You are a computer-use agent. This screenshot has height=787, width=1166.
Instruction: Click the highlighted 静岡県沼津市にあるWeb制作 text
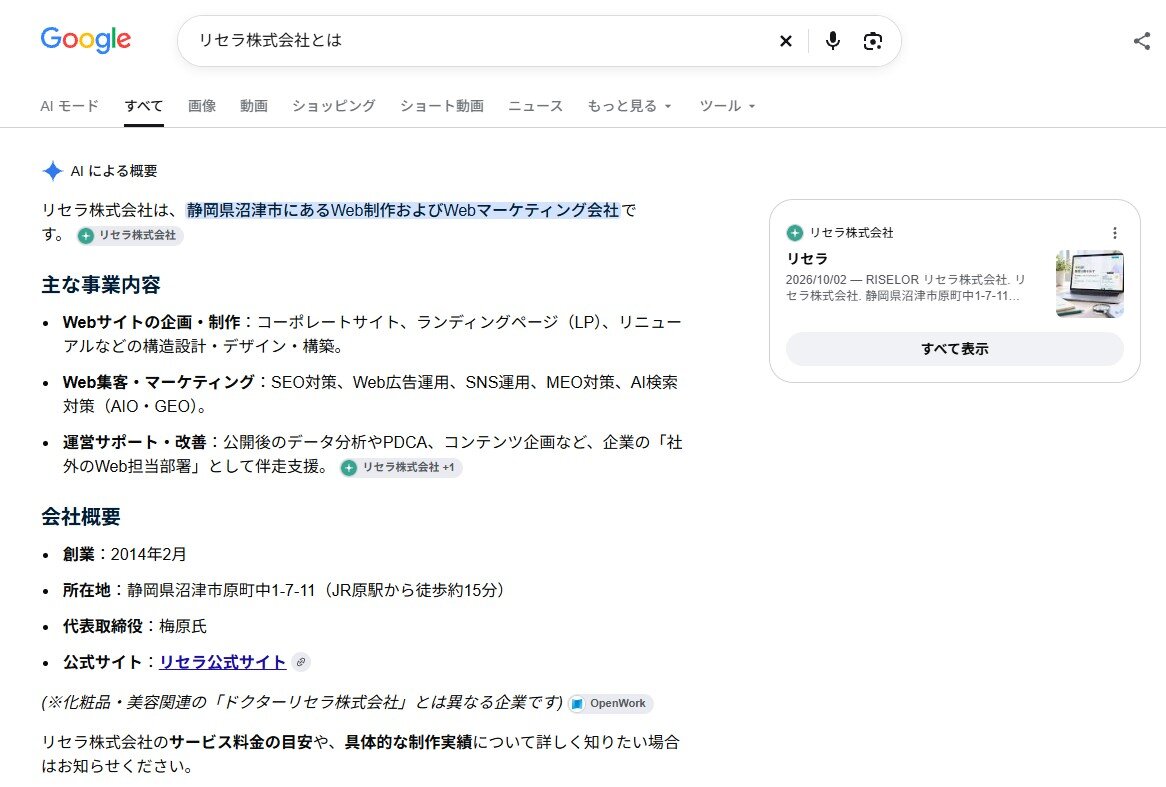click(403, 211)
